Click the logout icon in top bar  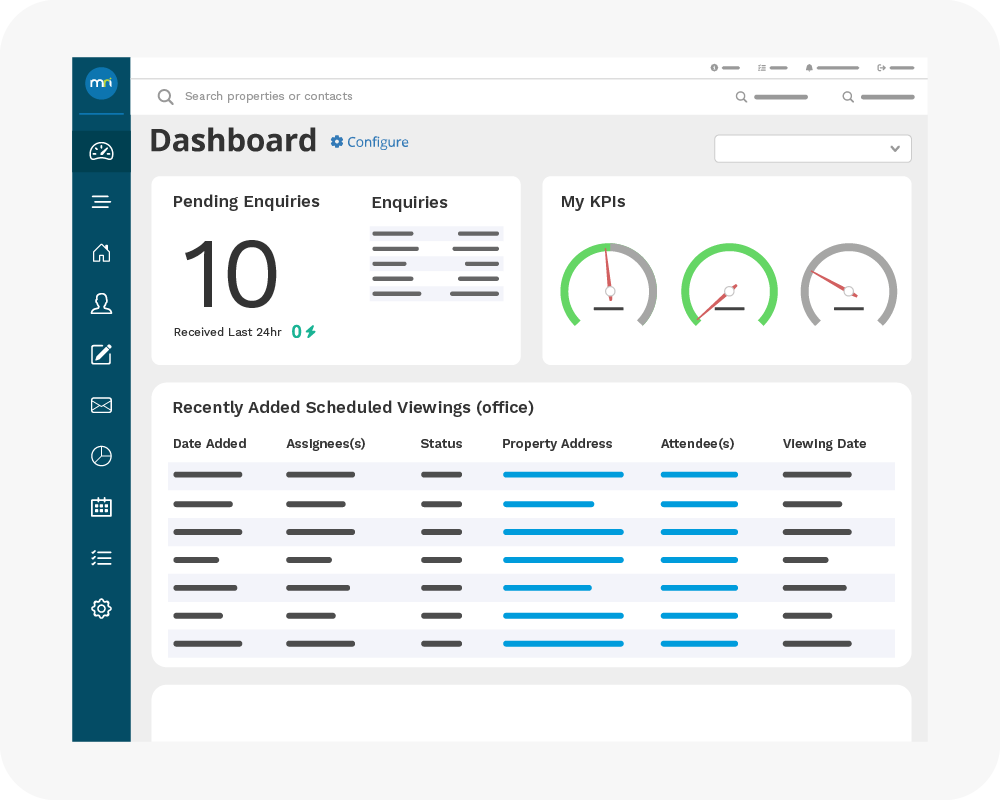(882, 68)
